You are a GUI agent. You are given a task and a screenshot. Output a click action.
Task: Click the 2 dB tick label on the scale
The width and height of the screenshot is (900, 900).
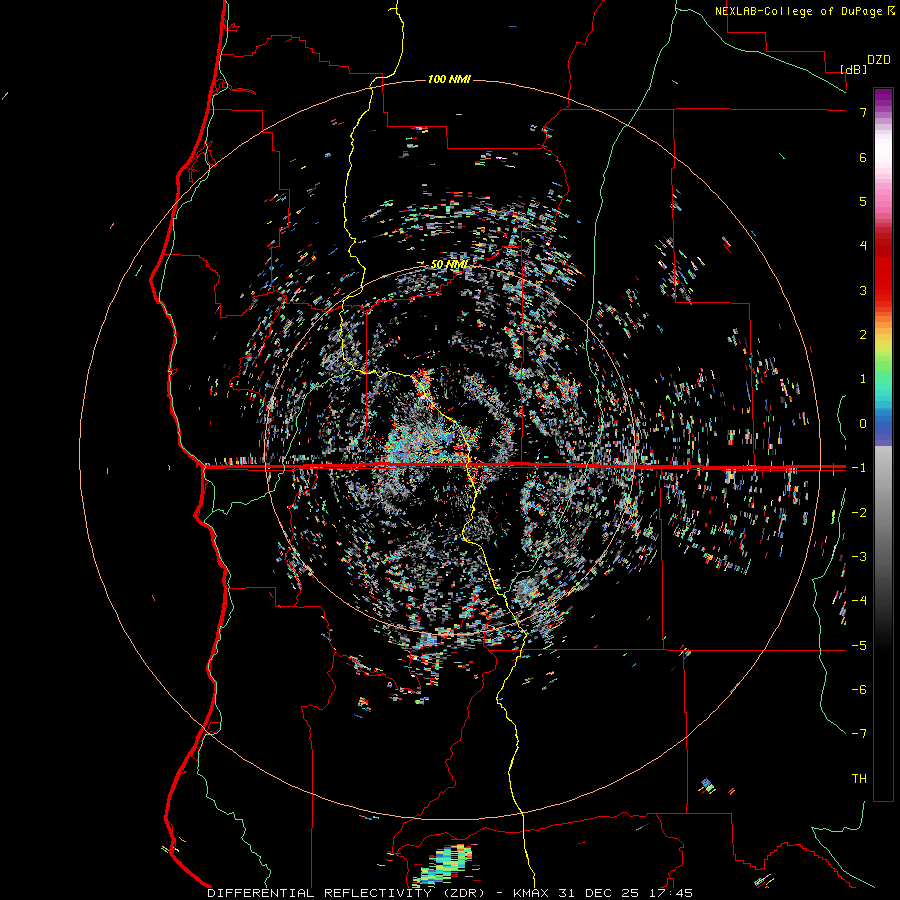point(863,335)
